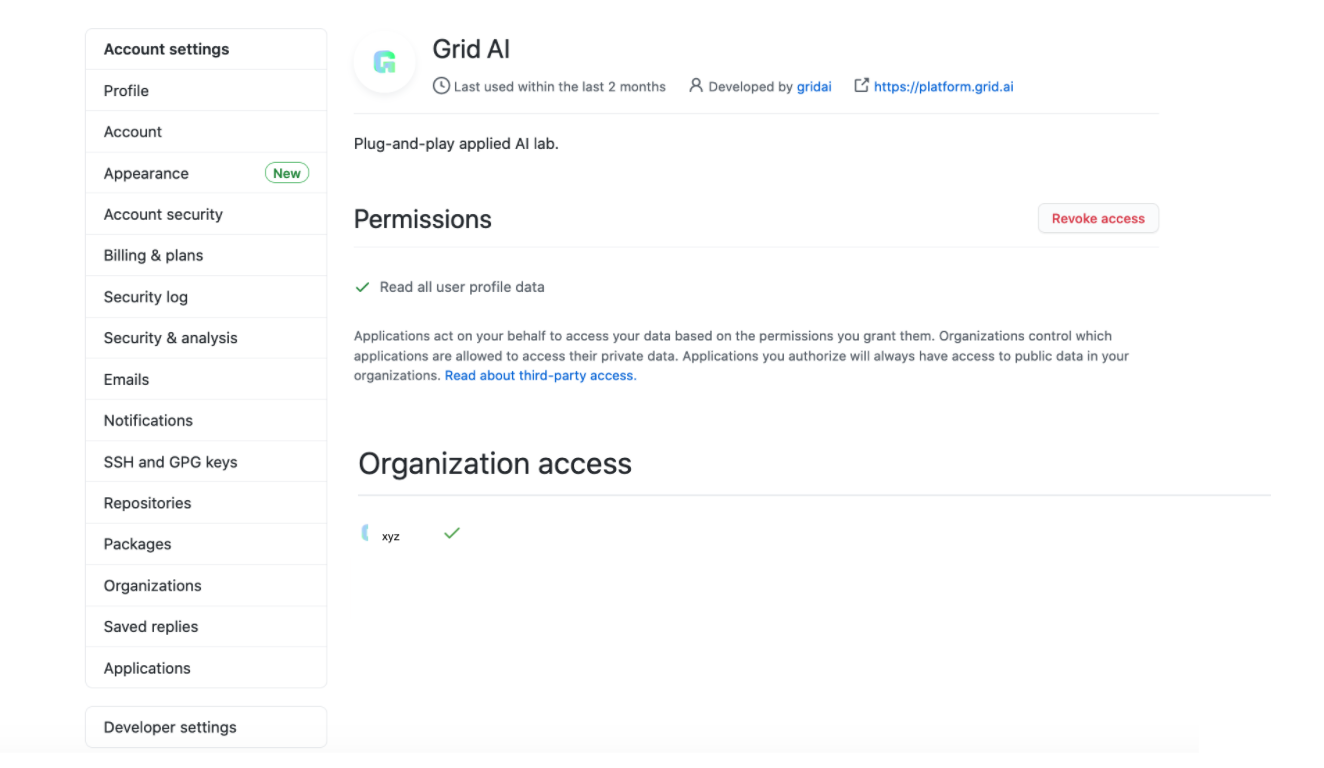The width and height of the screenshot is (1324, 768).
Task: Open Account security settings
Action: click(206, 214)
